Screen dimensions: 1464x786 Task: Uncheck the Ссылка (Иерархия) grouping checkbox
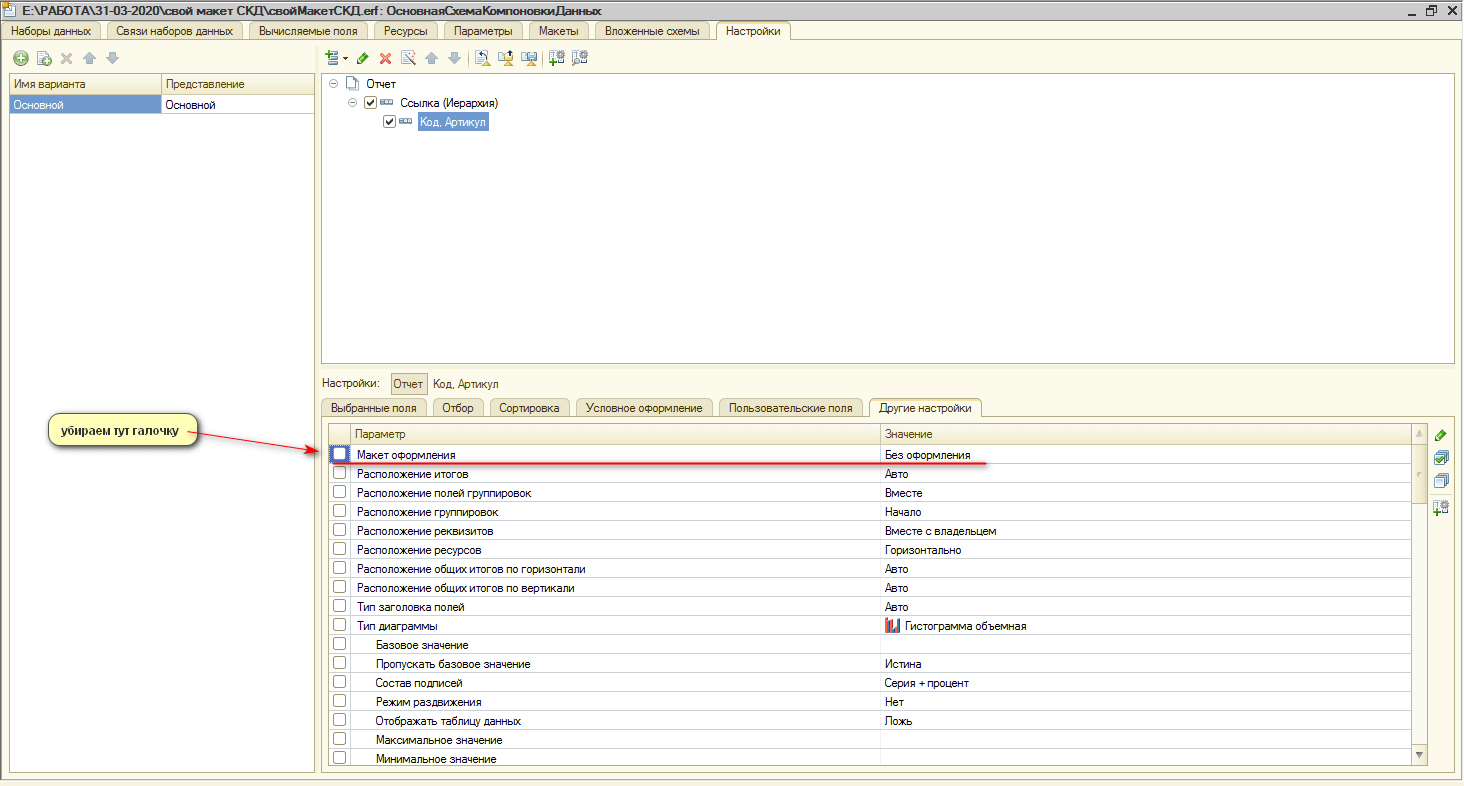[371, 103]
